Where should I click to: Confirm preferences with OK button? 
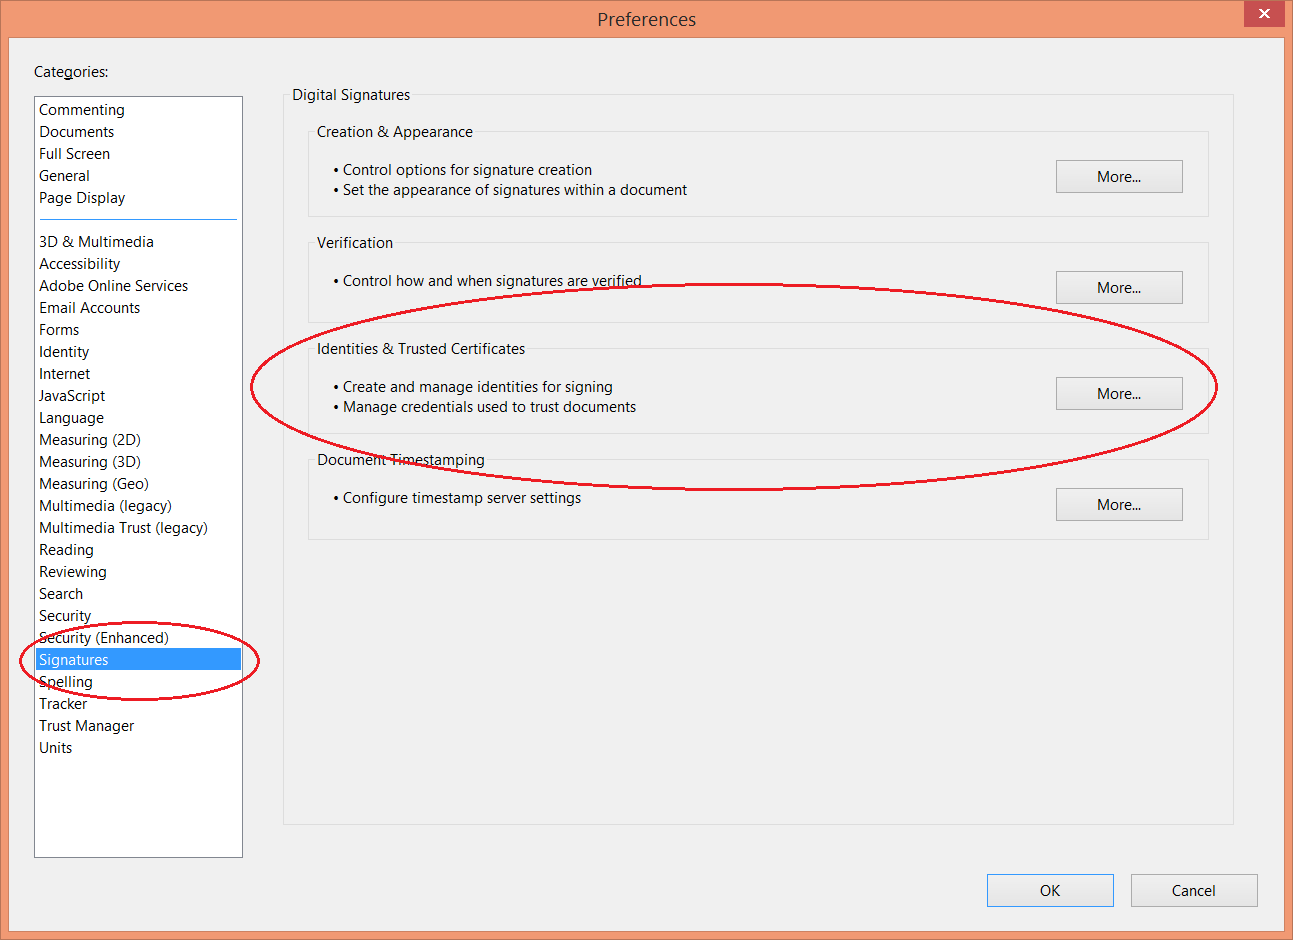(x=1050, y=891)
